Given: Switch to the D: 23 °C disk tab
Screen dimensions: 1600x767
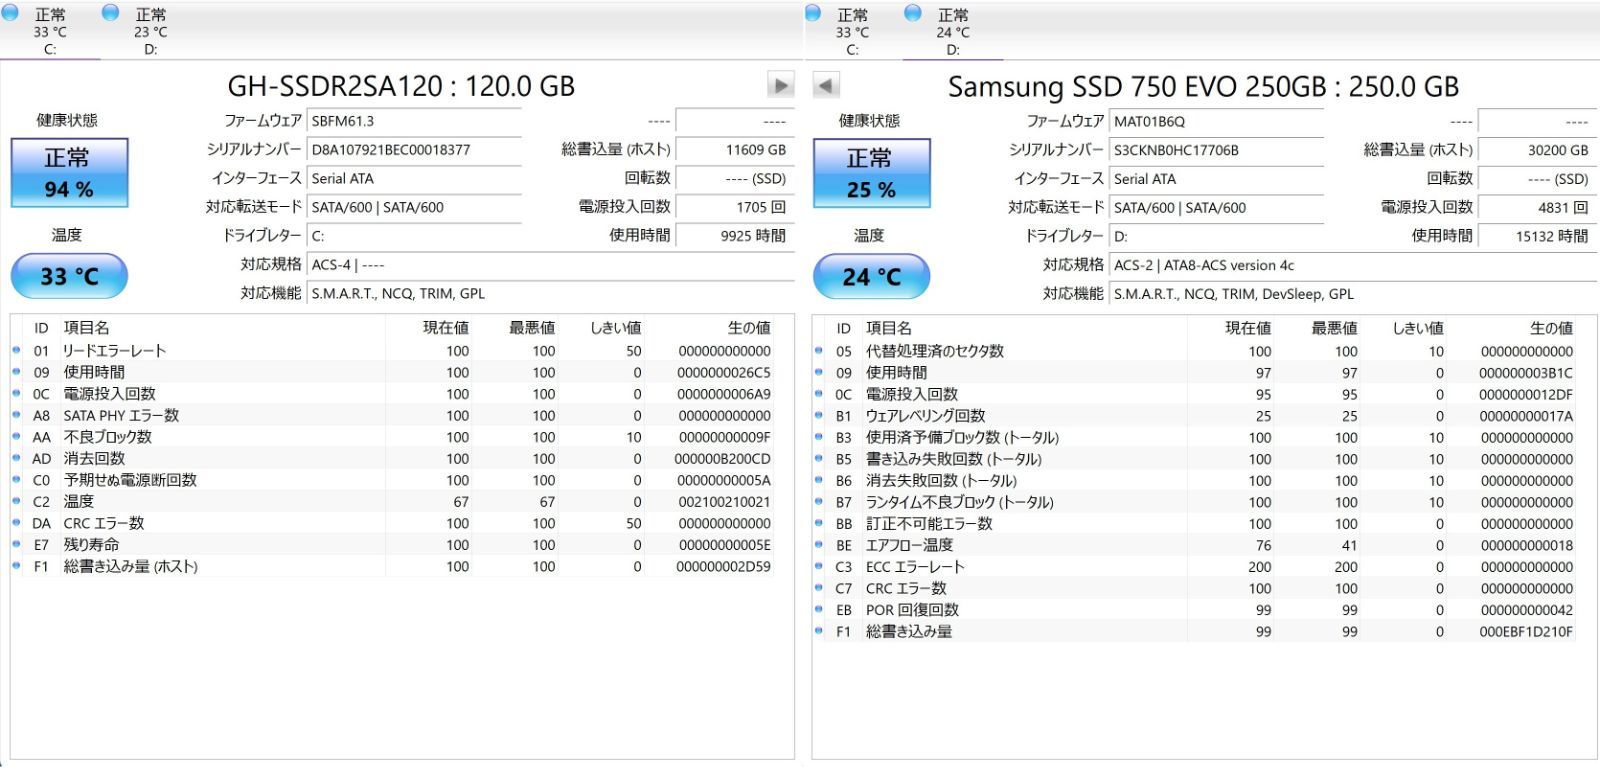Looking at the screenshot, I should (150, 30).
